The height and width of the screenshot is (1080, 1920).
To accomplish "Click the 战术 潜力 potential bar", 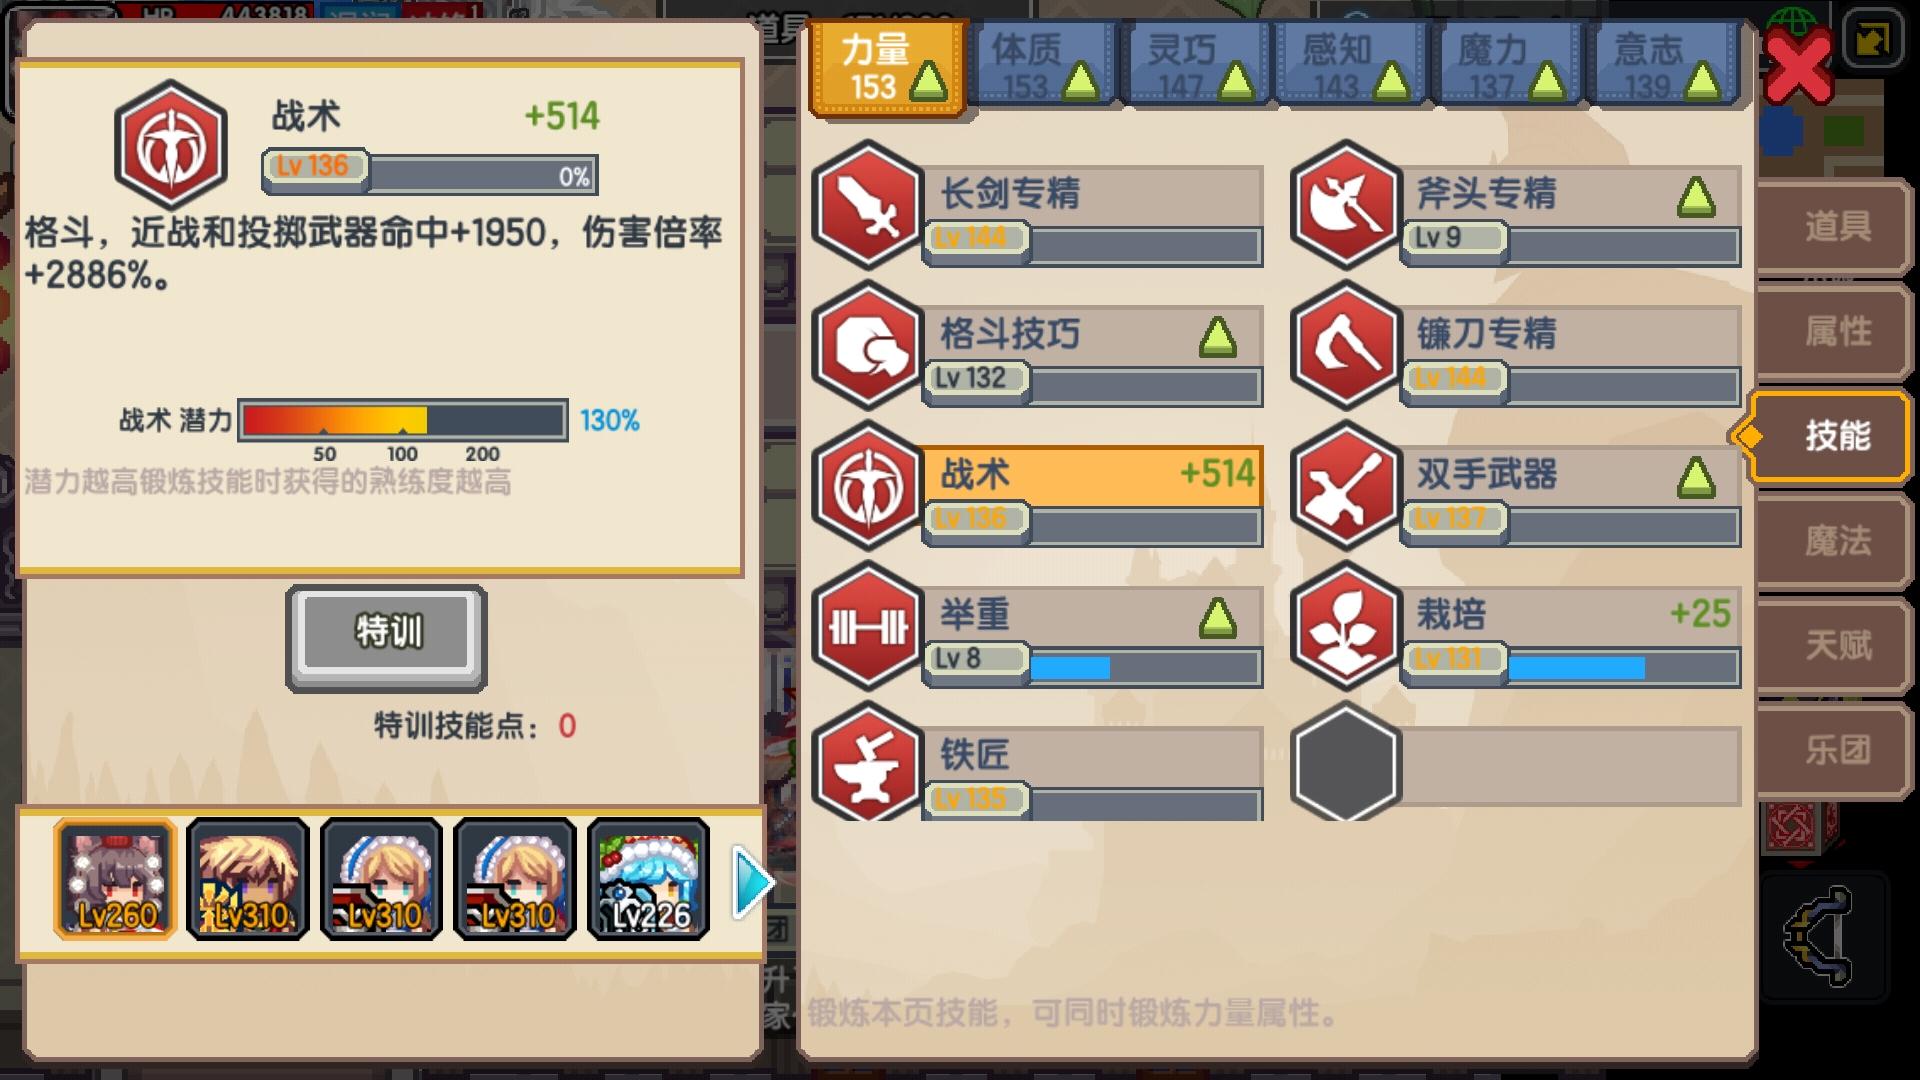I will tap(403, 420).
